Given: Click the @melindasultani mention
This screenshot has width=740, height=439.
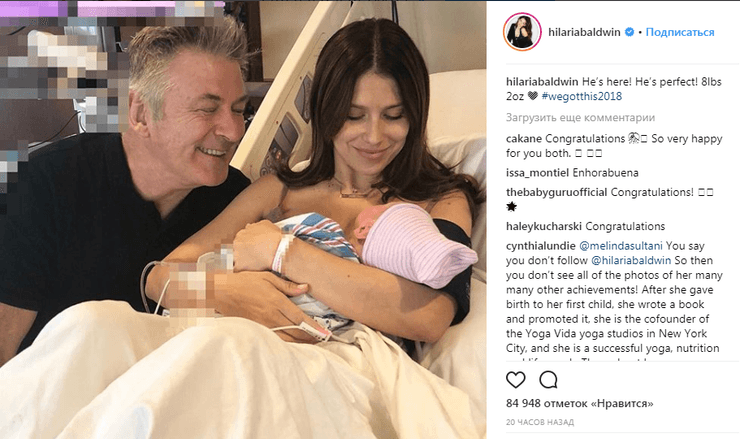Looking at the screenshot, I should tap(621, 246).
